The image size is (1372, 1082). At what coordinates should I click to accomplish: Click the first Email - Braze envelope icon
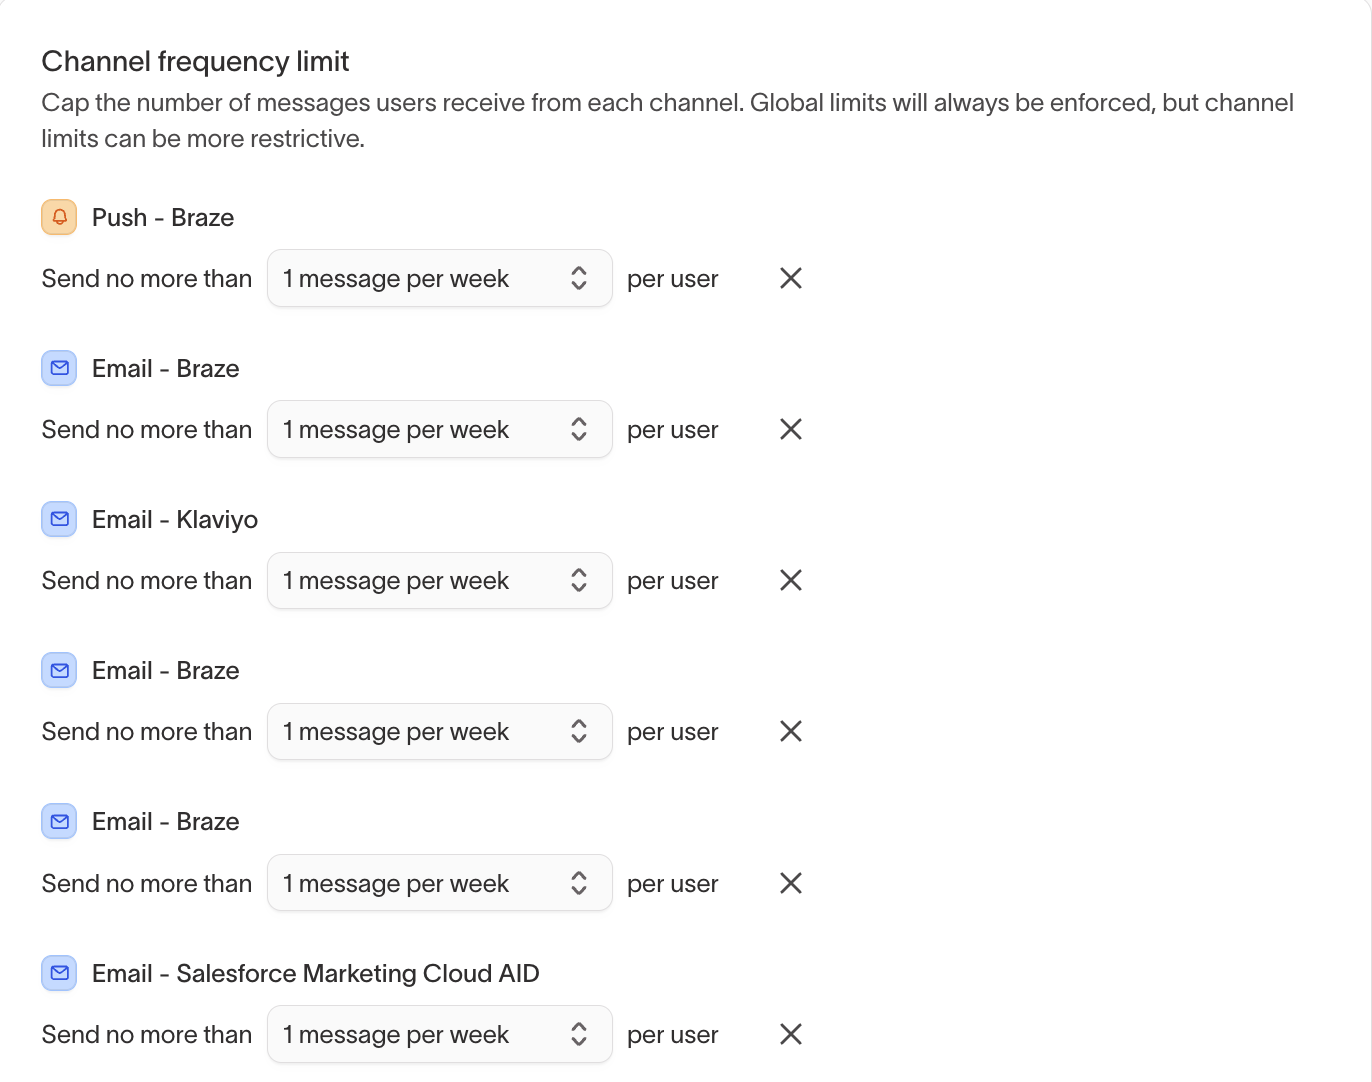[x=59, y=368]
